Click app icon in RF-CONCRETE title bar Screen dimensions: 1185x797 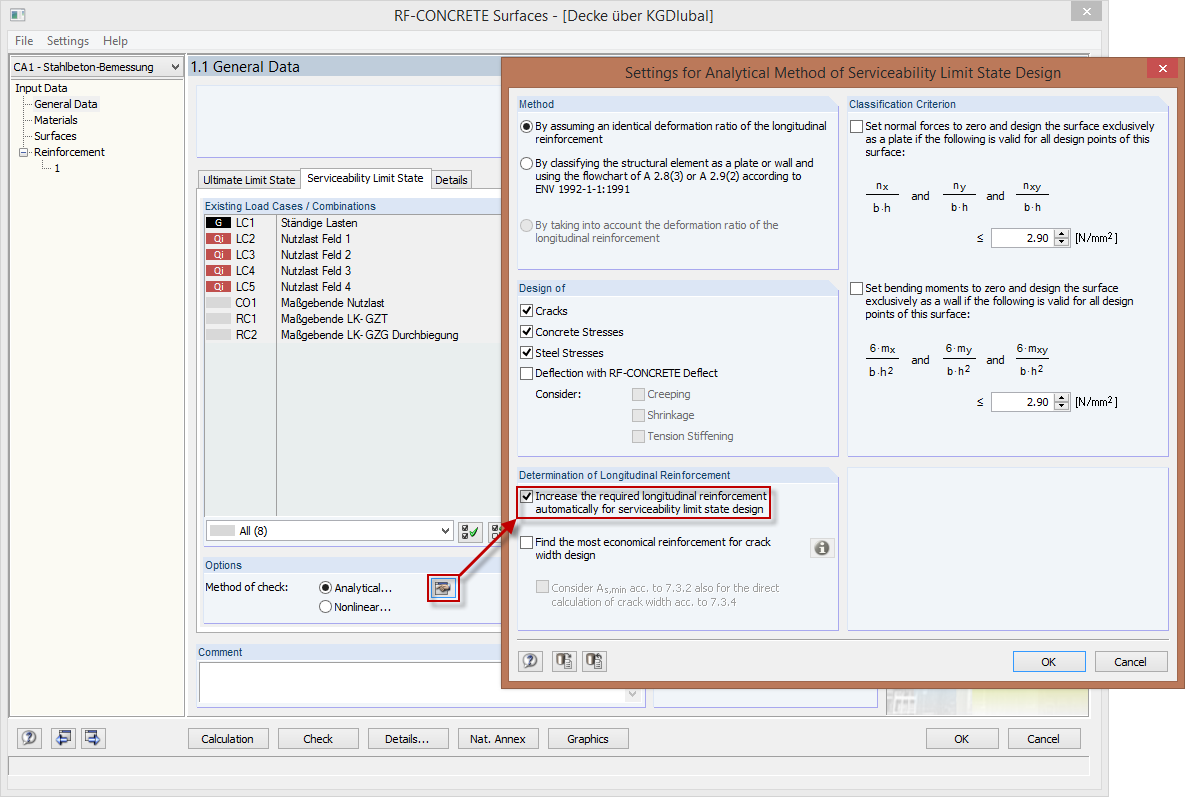tap(17, 14)
